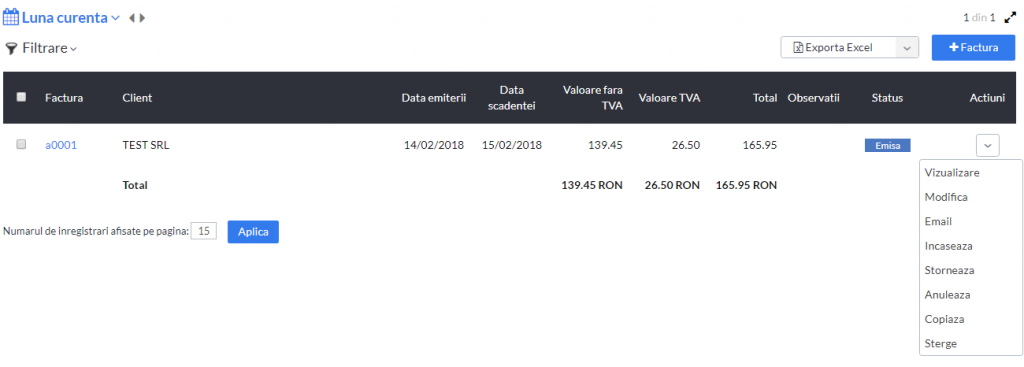Select Incaseaza from the actions list

pyautogui.click(x=949, y=246)
